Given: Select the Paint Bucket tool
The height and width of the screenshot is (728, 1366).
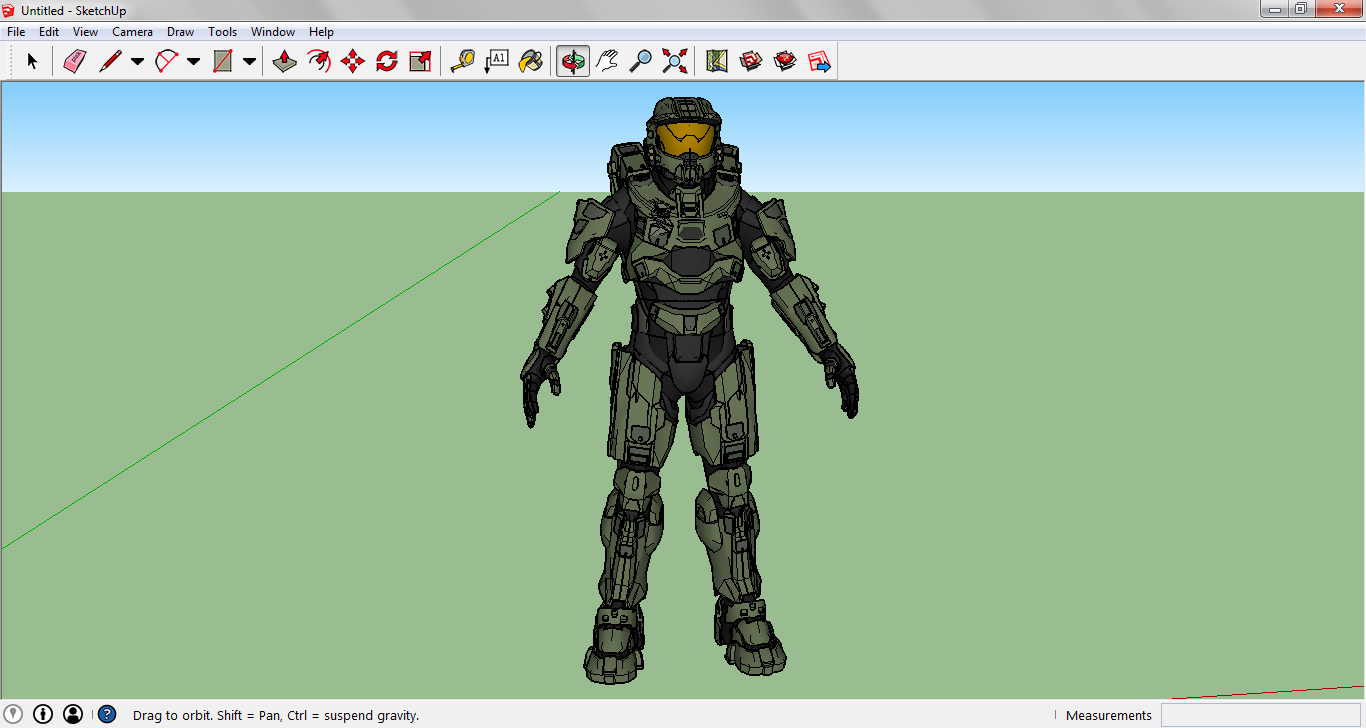Looking at the screenshot, I should 530,62.
